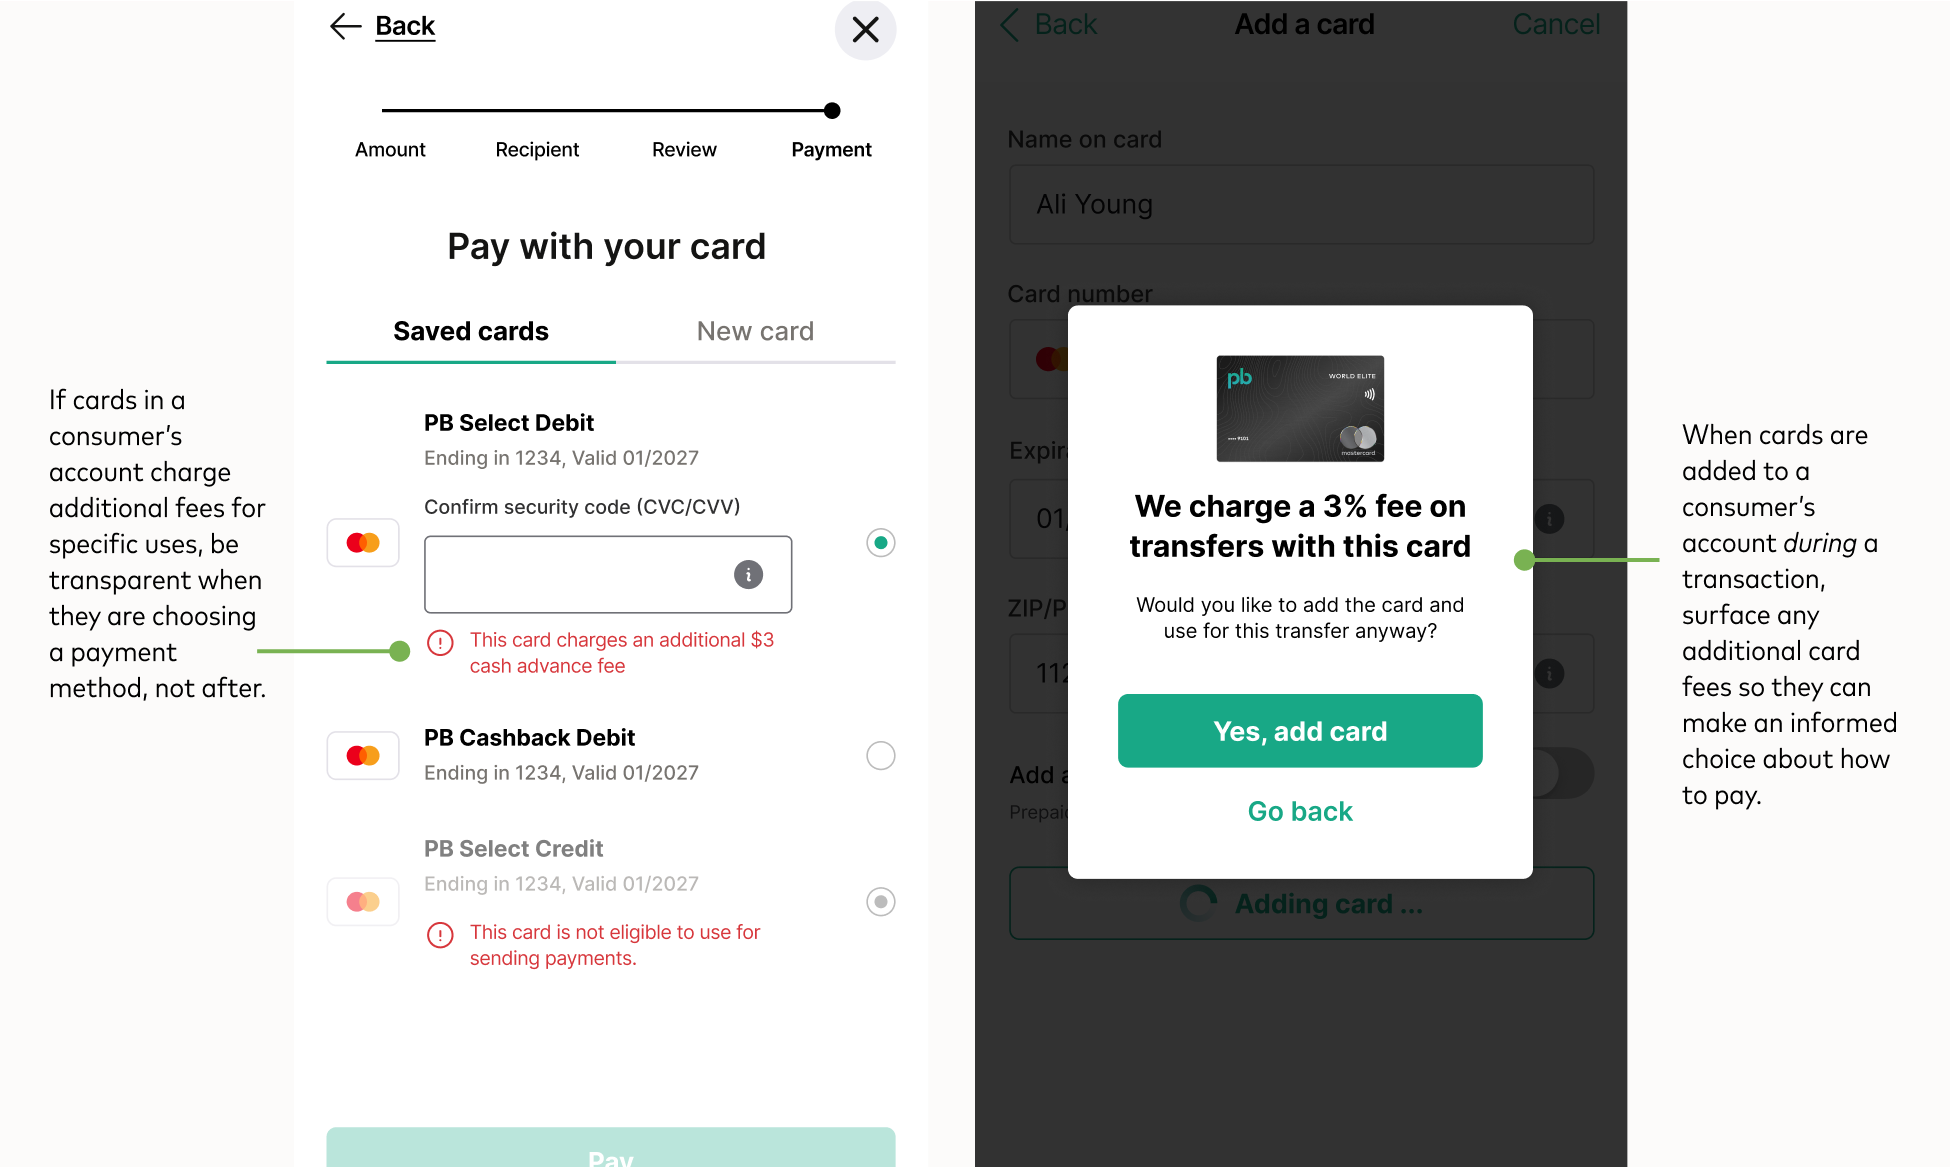This screenshot has height=1167, width=1950.
Task: Click the Payment progress step dot
Action: (x=832, y=111)
